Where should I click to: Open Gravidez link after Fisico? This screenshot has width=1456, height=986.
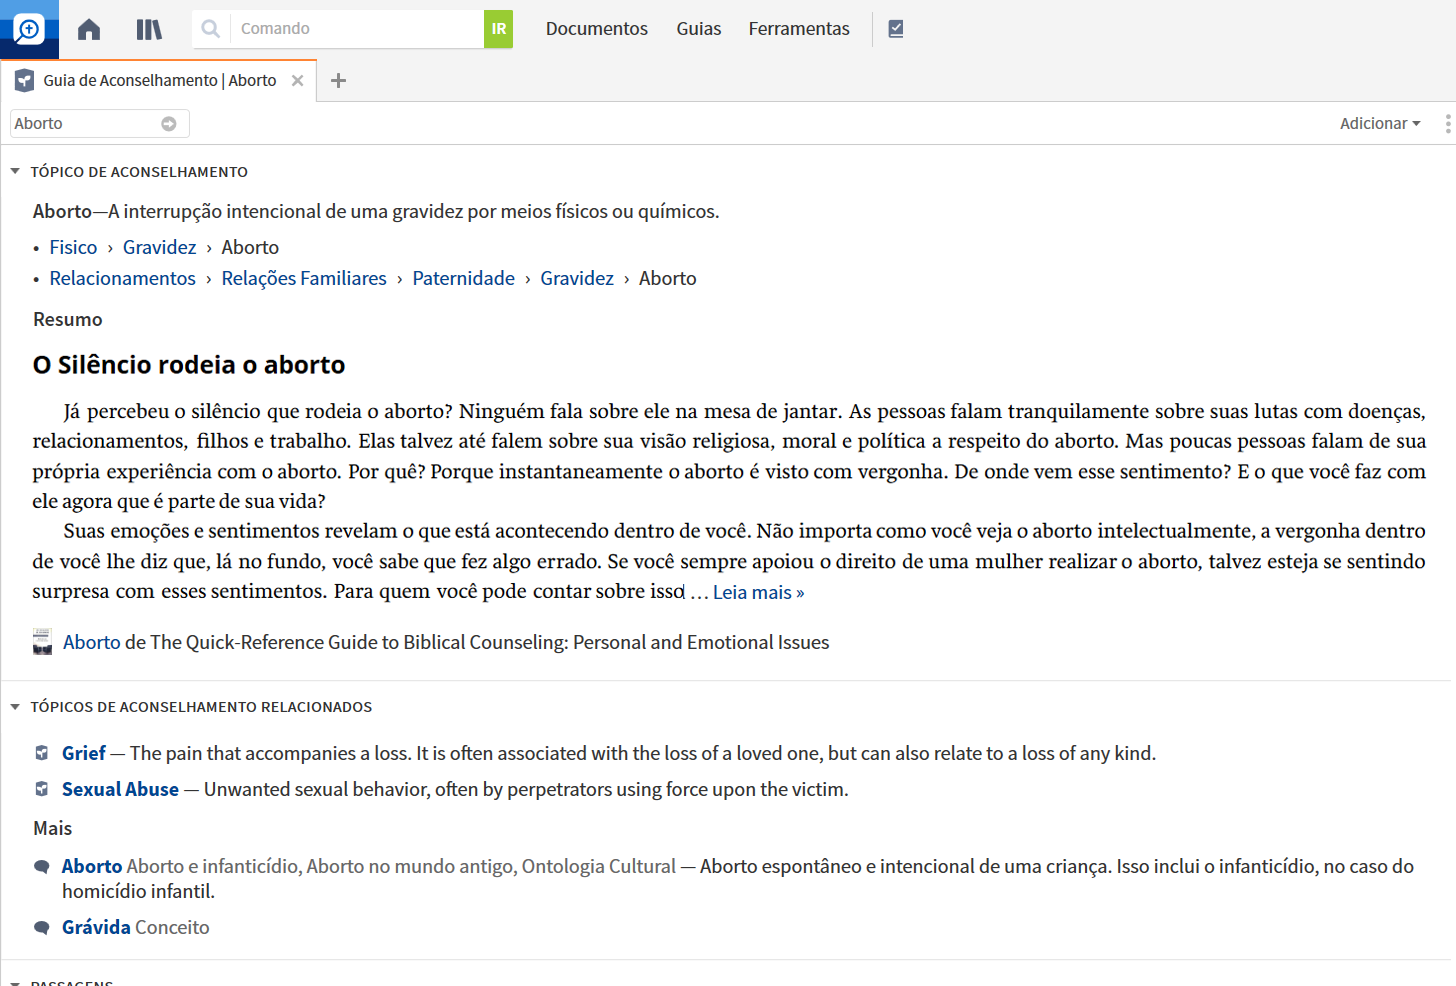coord(159,247)
